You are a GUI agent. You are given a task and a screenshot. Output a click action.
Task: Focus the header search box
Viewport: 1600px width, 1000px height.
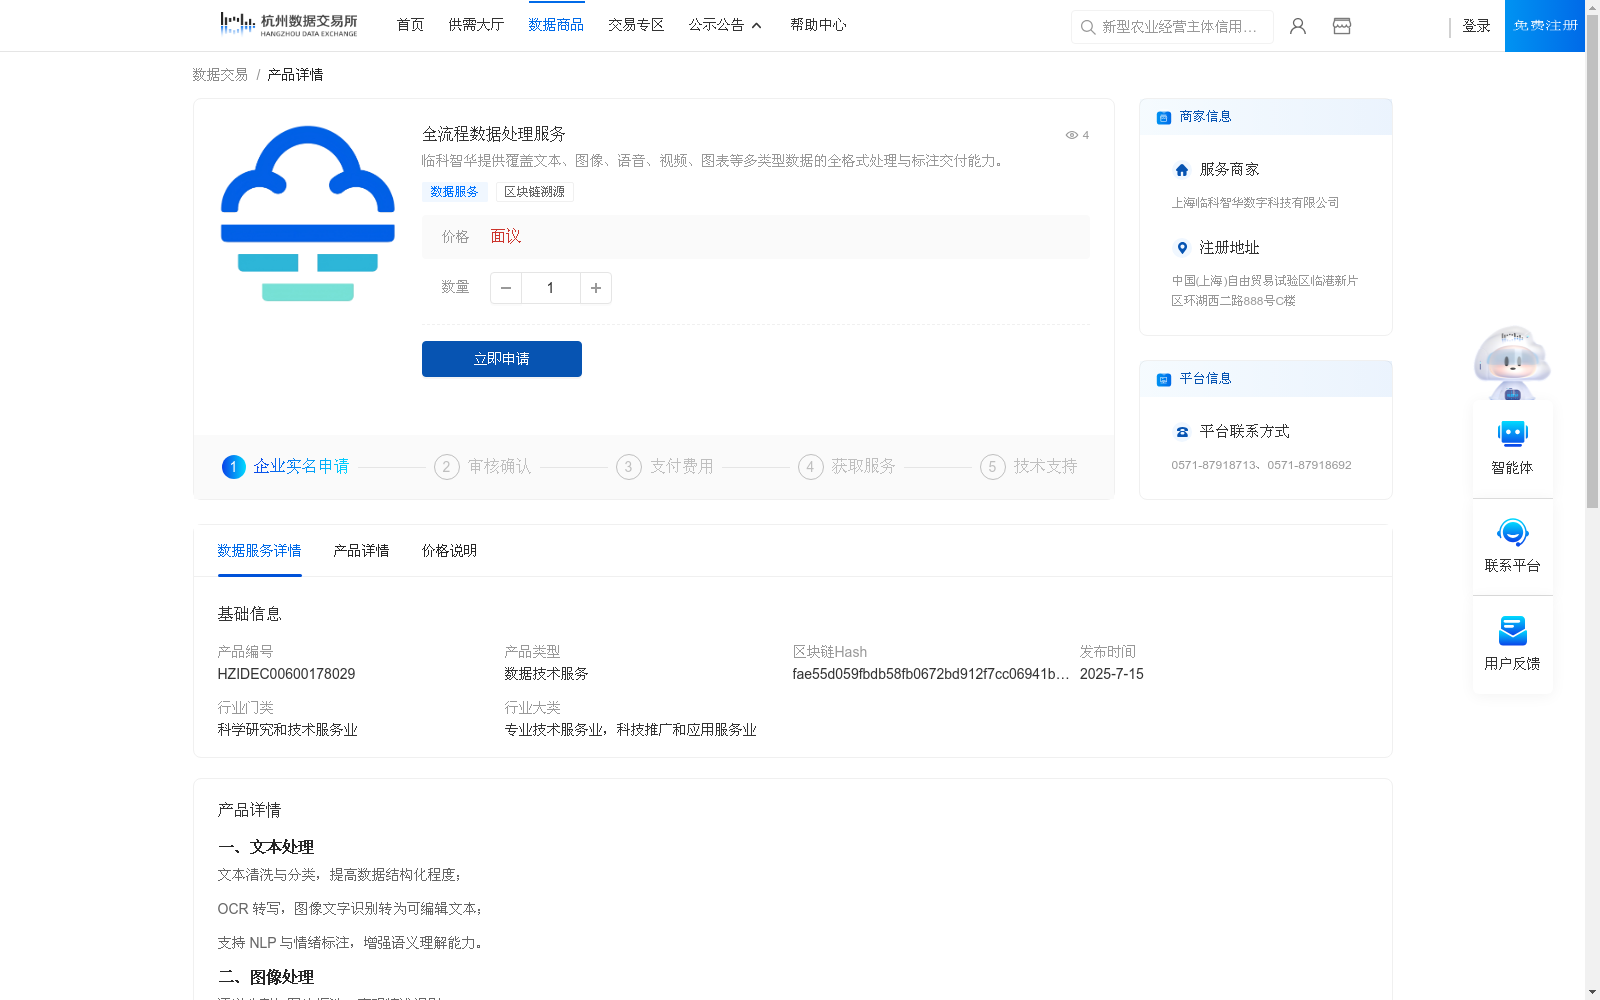pyautogui.click(x=1172, y=27)
